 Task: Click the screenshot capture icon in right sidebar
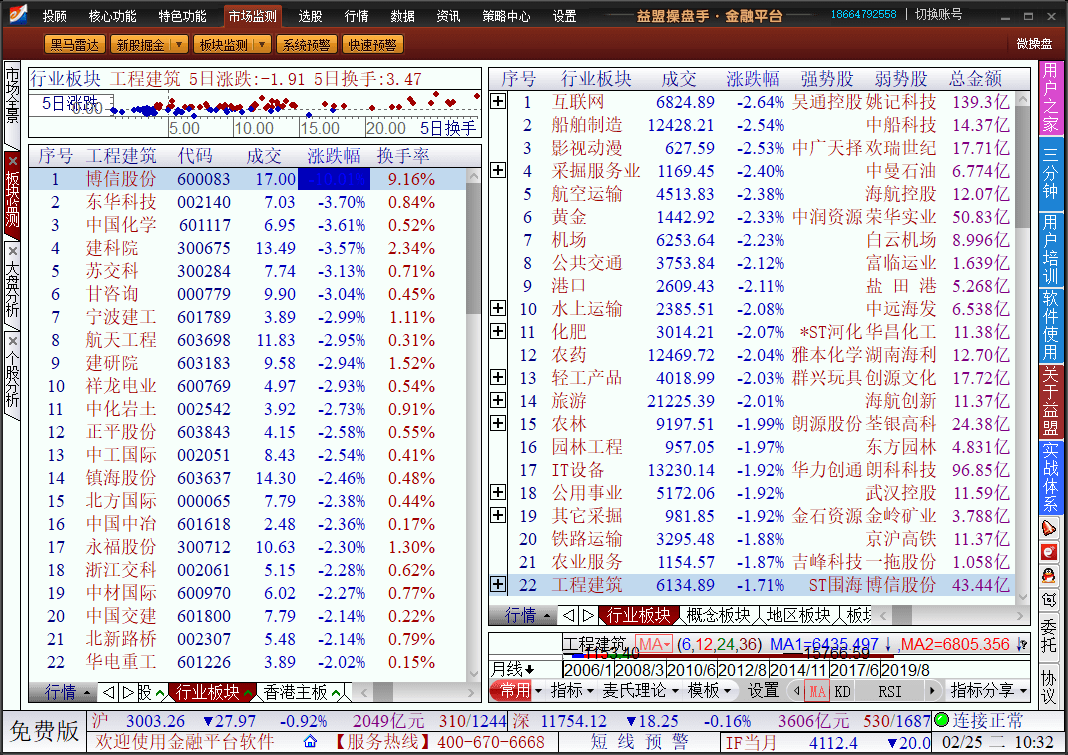coord(1049,600)
